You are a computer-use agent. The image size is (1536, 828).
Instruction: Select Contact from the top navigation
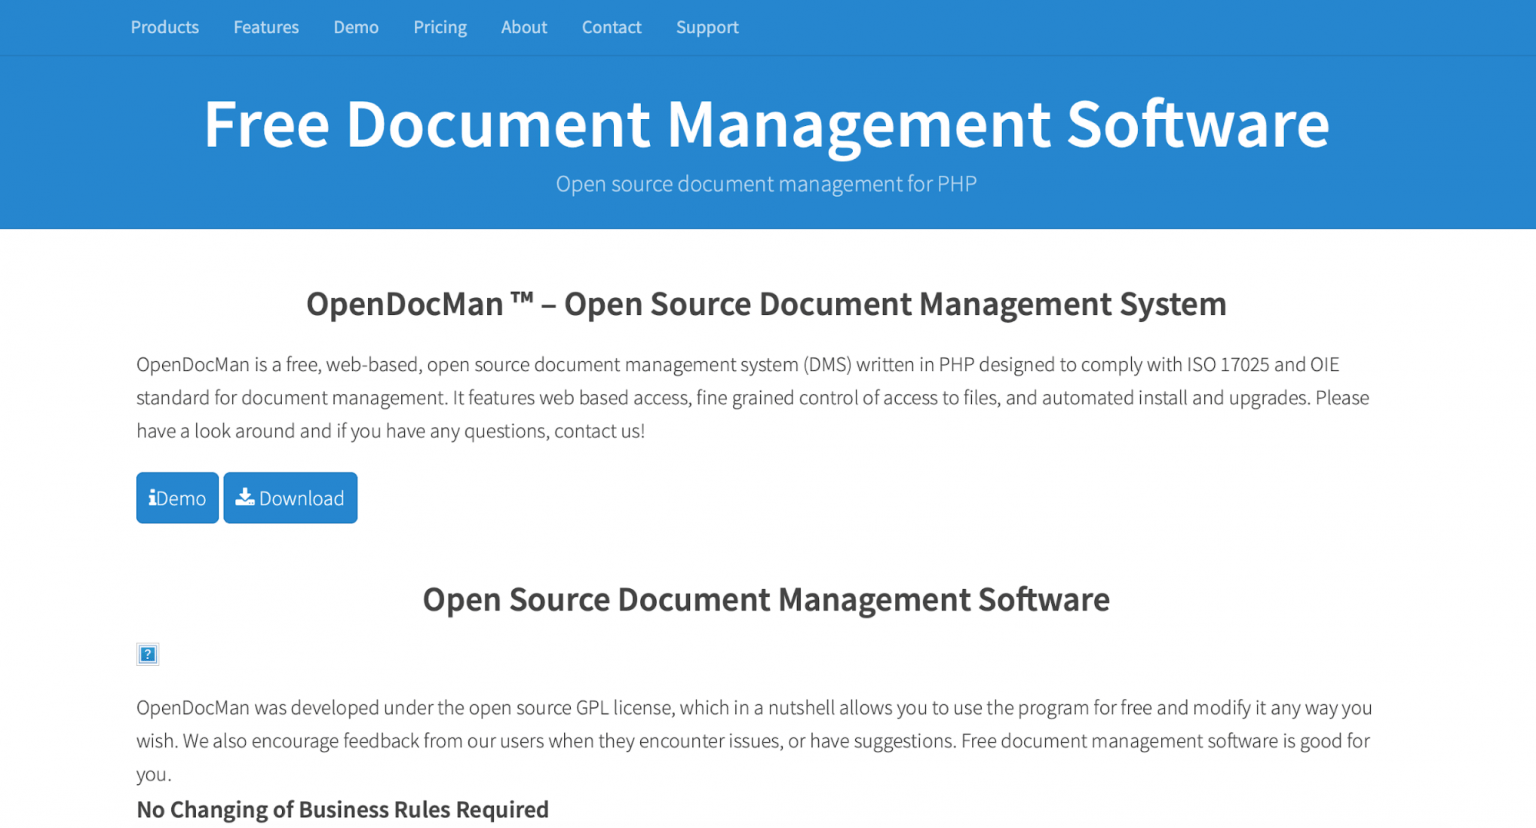coord(611,27)
